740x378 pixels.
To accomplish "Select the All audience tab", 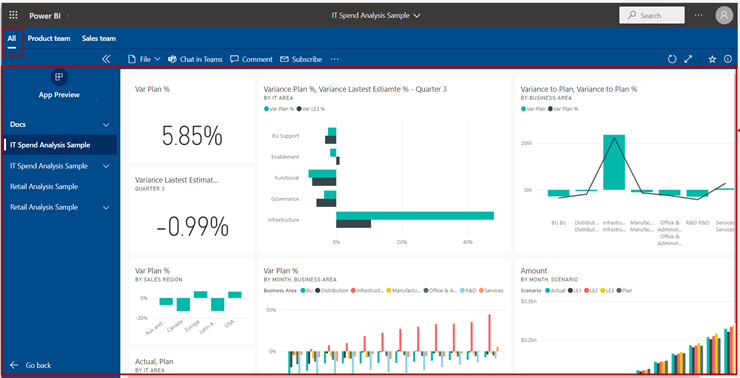I will click(x=12, y=39).
